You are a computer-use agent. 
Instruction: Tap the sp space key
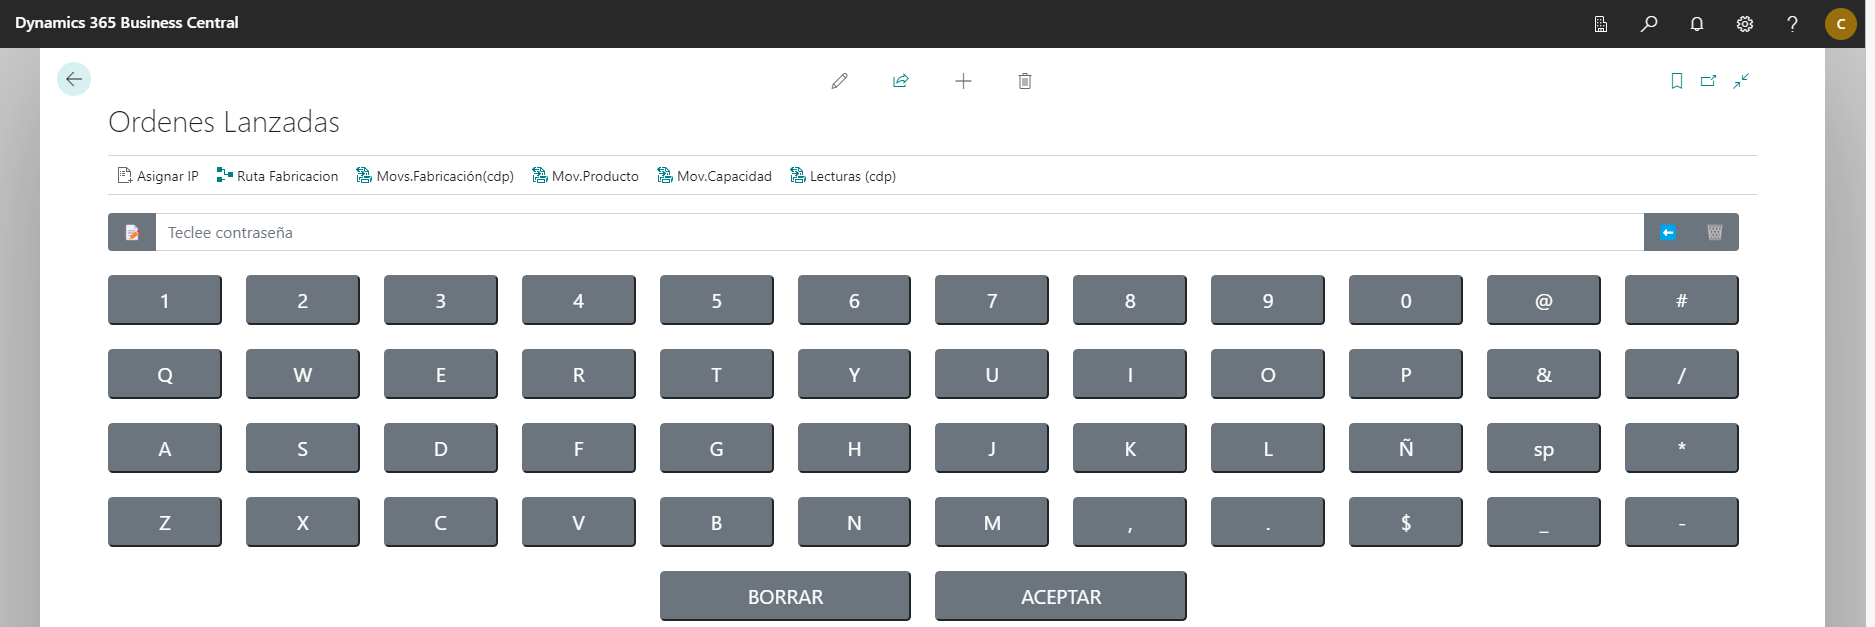(1544, 448)
